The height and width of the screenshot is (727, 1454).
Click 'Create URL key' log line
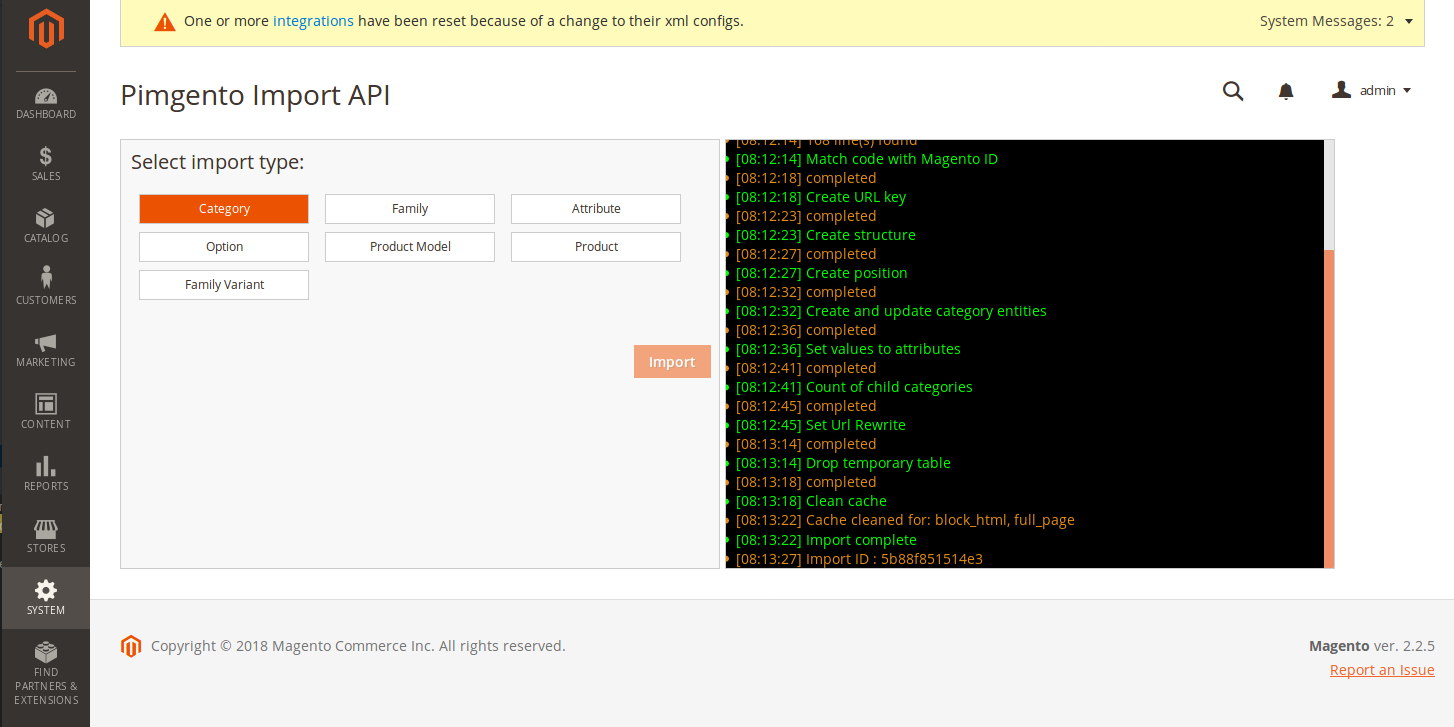821,197
